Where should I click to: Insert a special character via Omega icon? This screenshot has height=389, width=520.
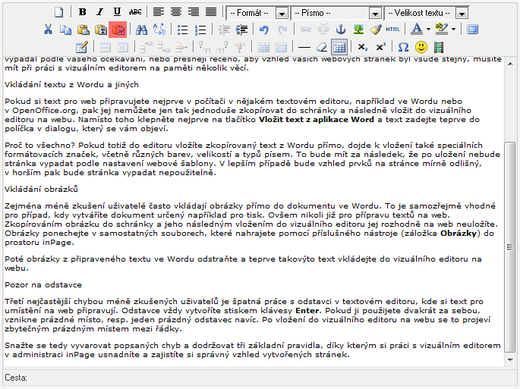[403, 47]
